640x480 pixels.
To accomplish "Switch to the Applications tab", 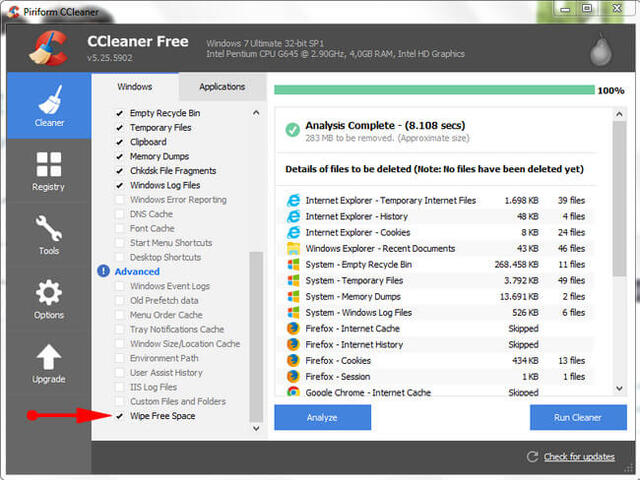I will (x=222, y=87).
